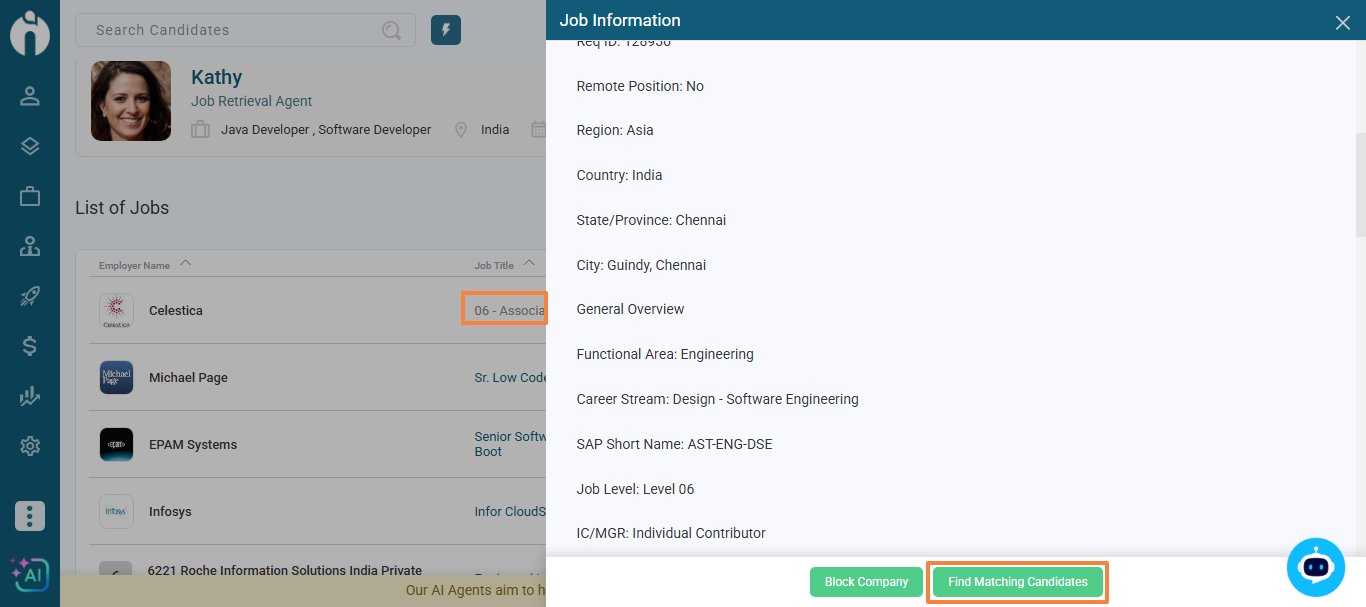The width and height of the screenshot is (1366, 607).
Task: Close the Job Information panel
Action: coord(1342,22)
